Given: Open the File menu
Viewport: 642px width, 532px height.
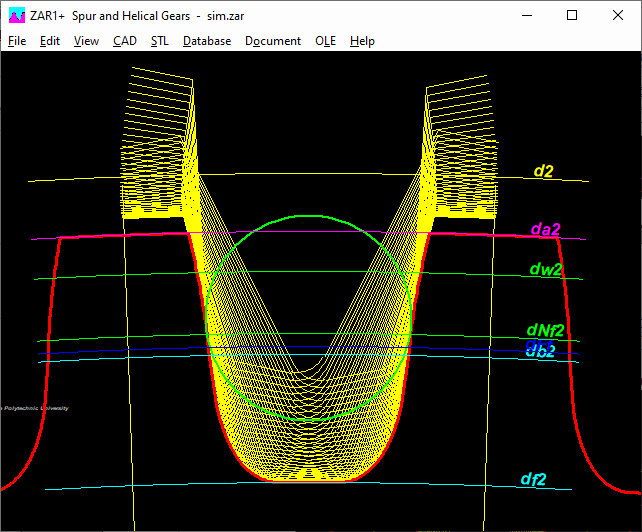Looking at the screenshot, I should point(17,41).
